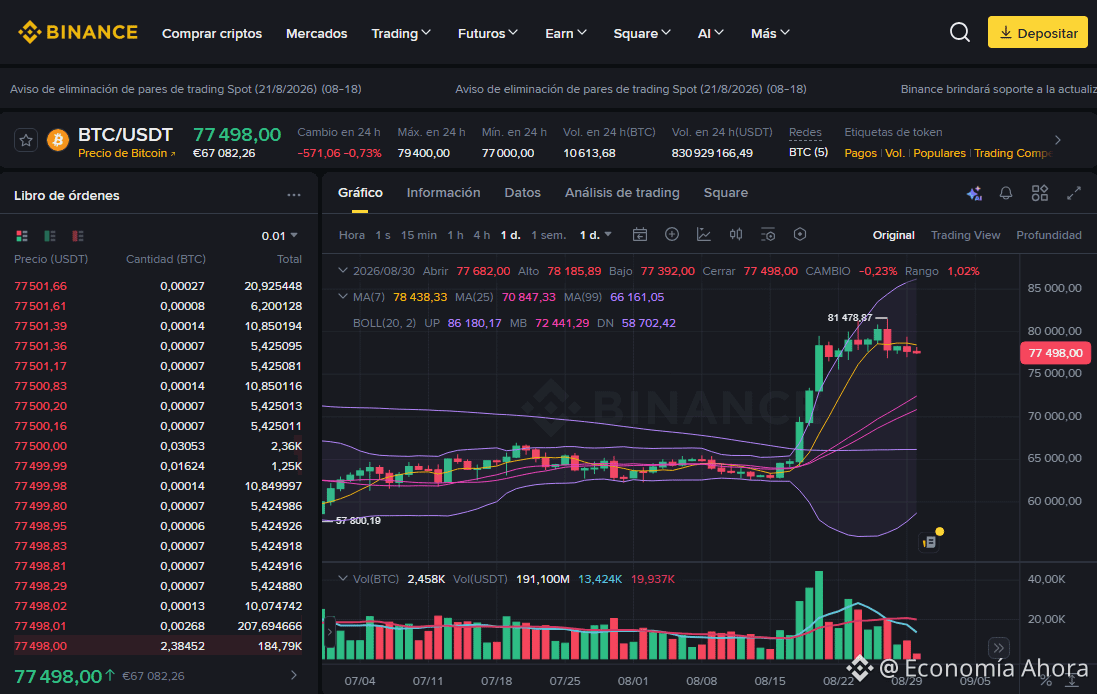Image resolution: width=1097 pixels, height=694 pixels.
Task: Open more details arrow beside last price
Action: pyautogui.click(x=294, y=675)
